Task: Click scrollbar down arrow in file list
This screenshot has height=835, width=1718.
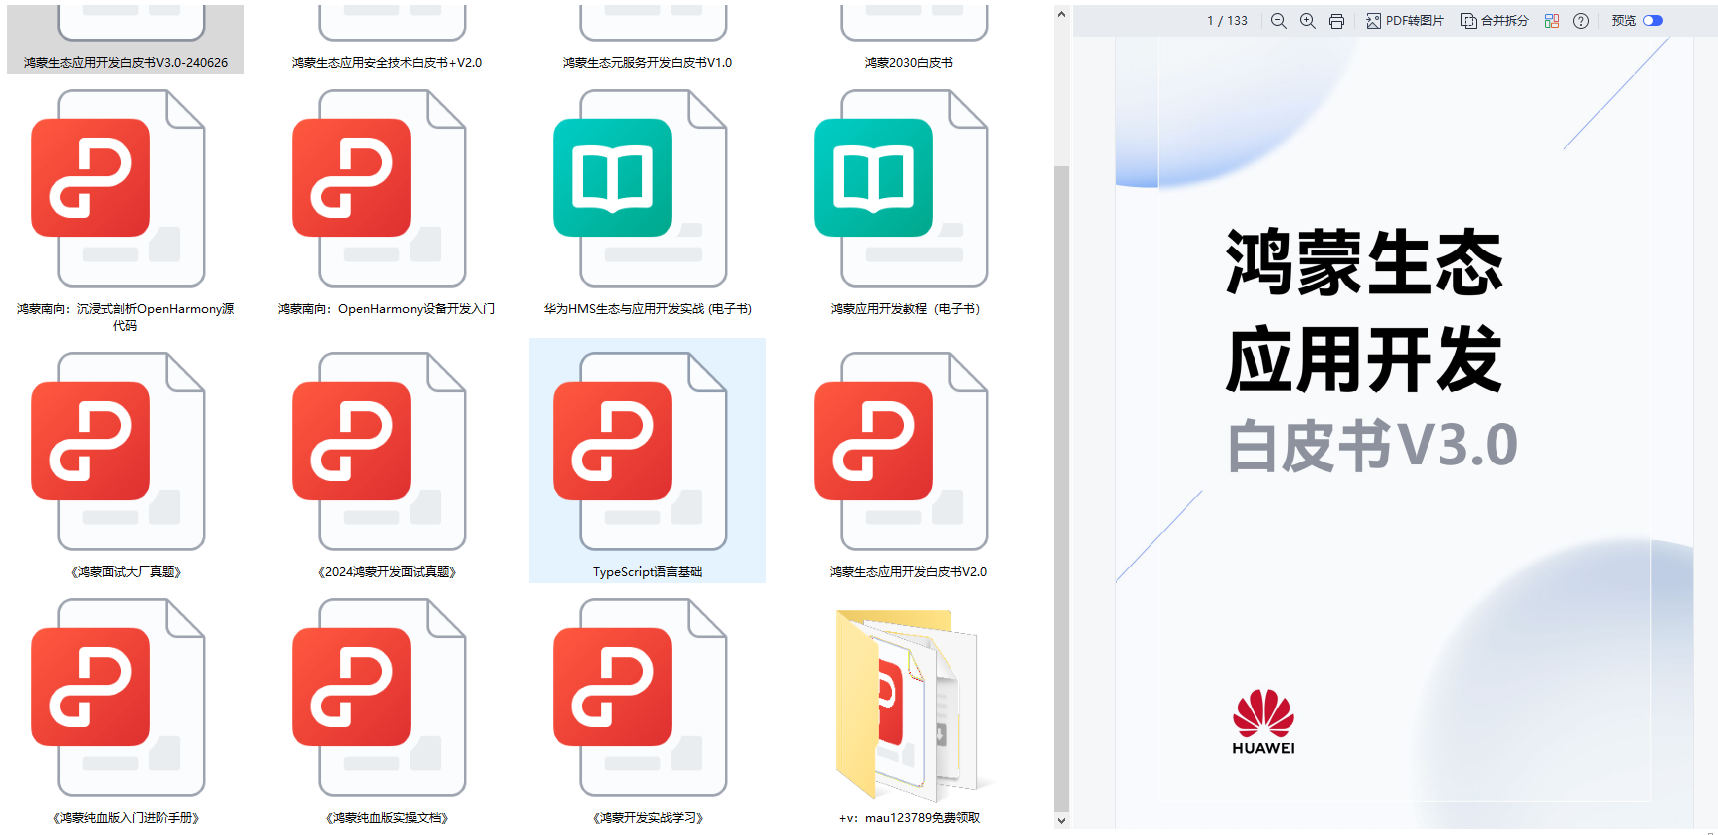Action: [1061, 821]
